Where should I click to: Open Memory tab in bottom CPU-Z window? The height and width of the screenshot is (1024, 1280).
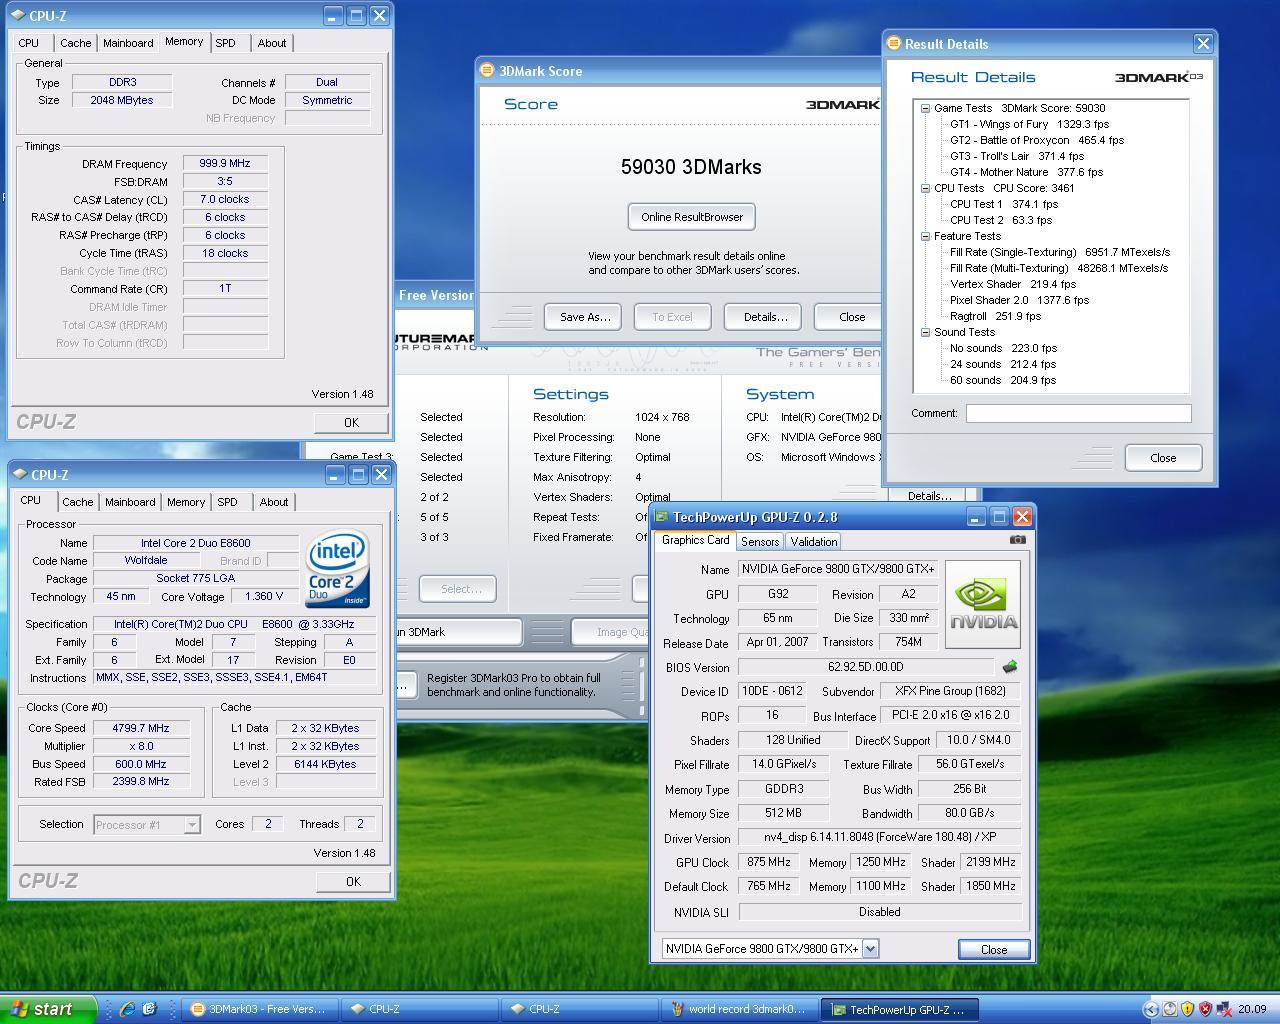coord(186,502)
